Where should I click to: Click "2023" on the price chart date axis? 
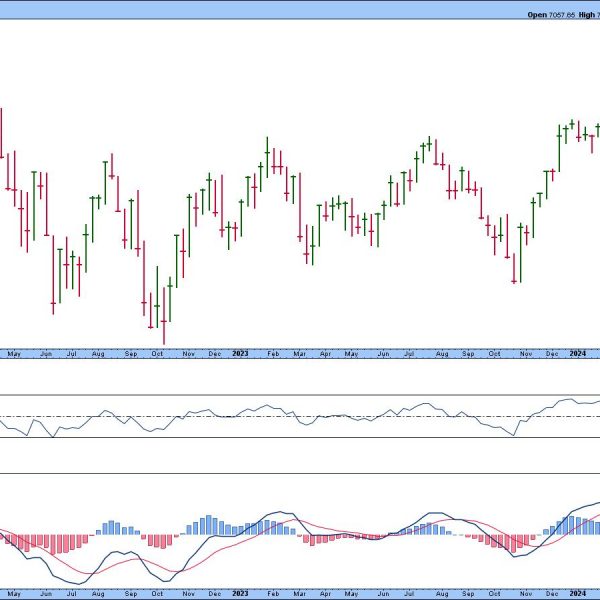240,354
